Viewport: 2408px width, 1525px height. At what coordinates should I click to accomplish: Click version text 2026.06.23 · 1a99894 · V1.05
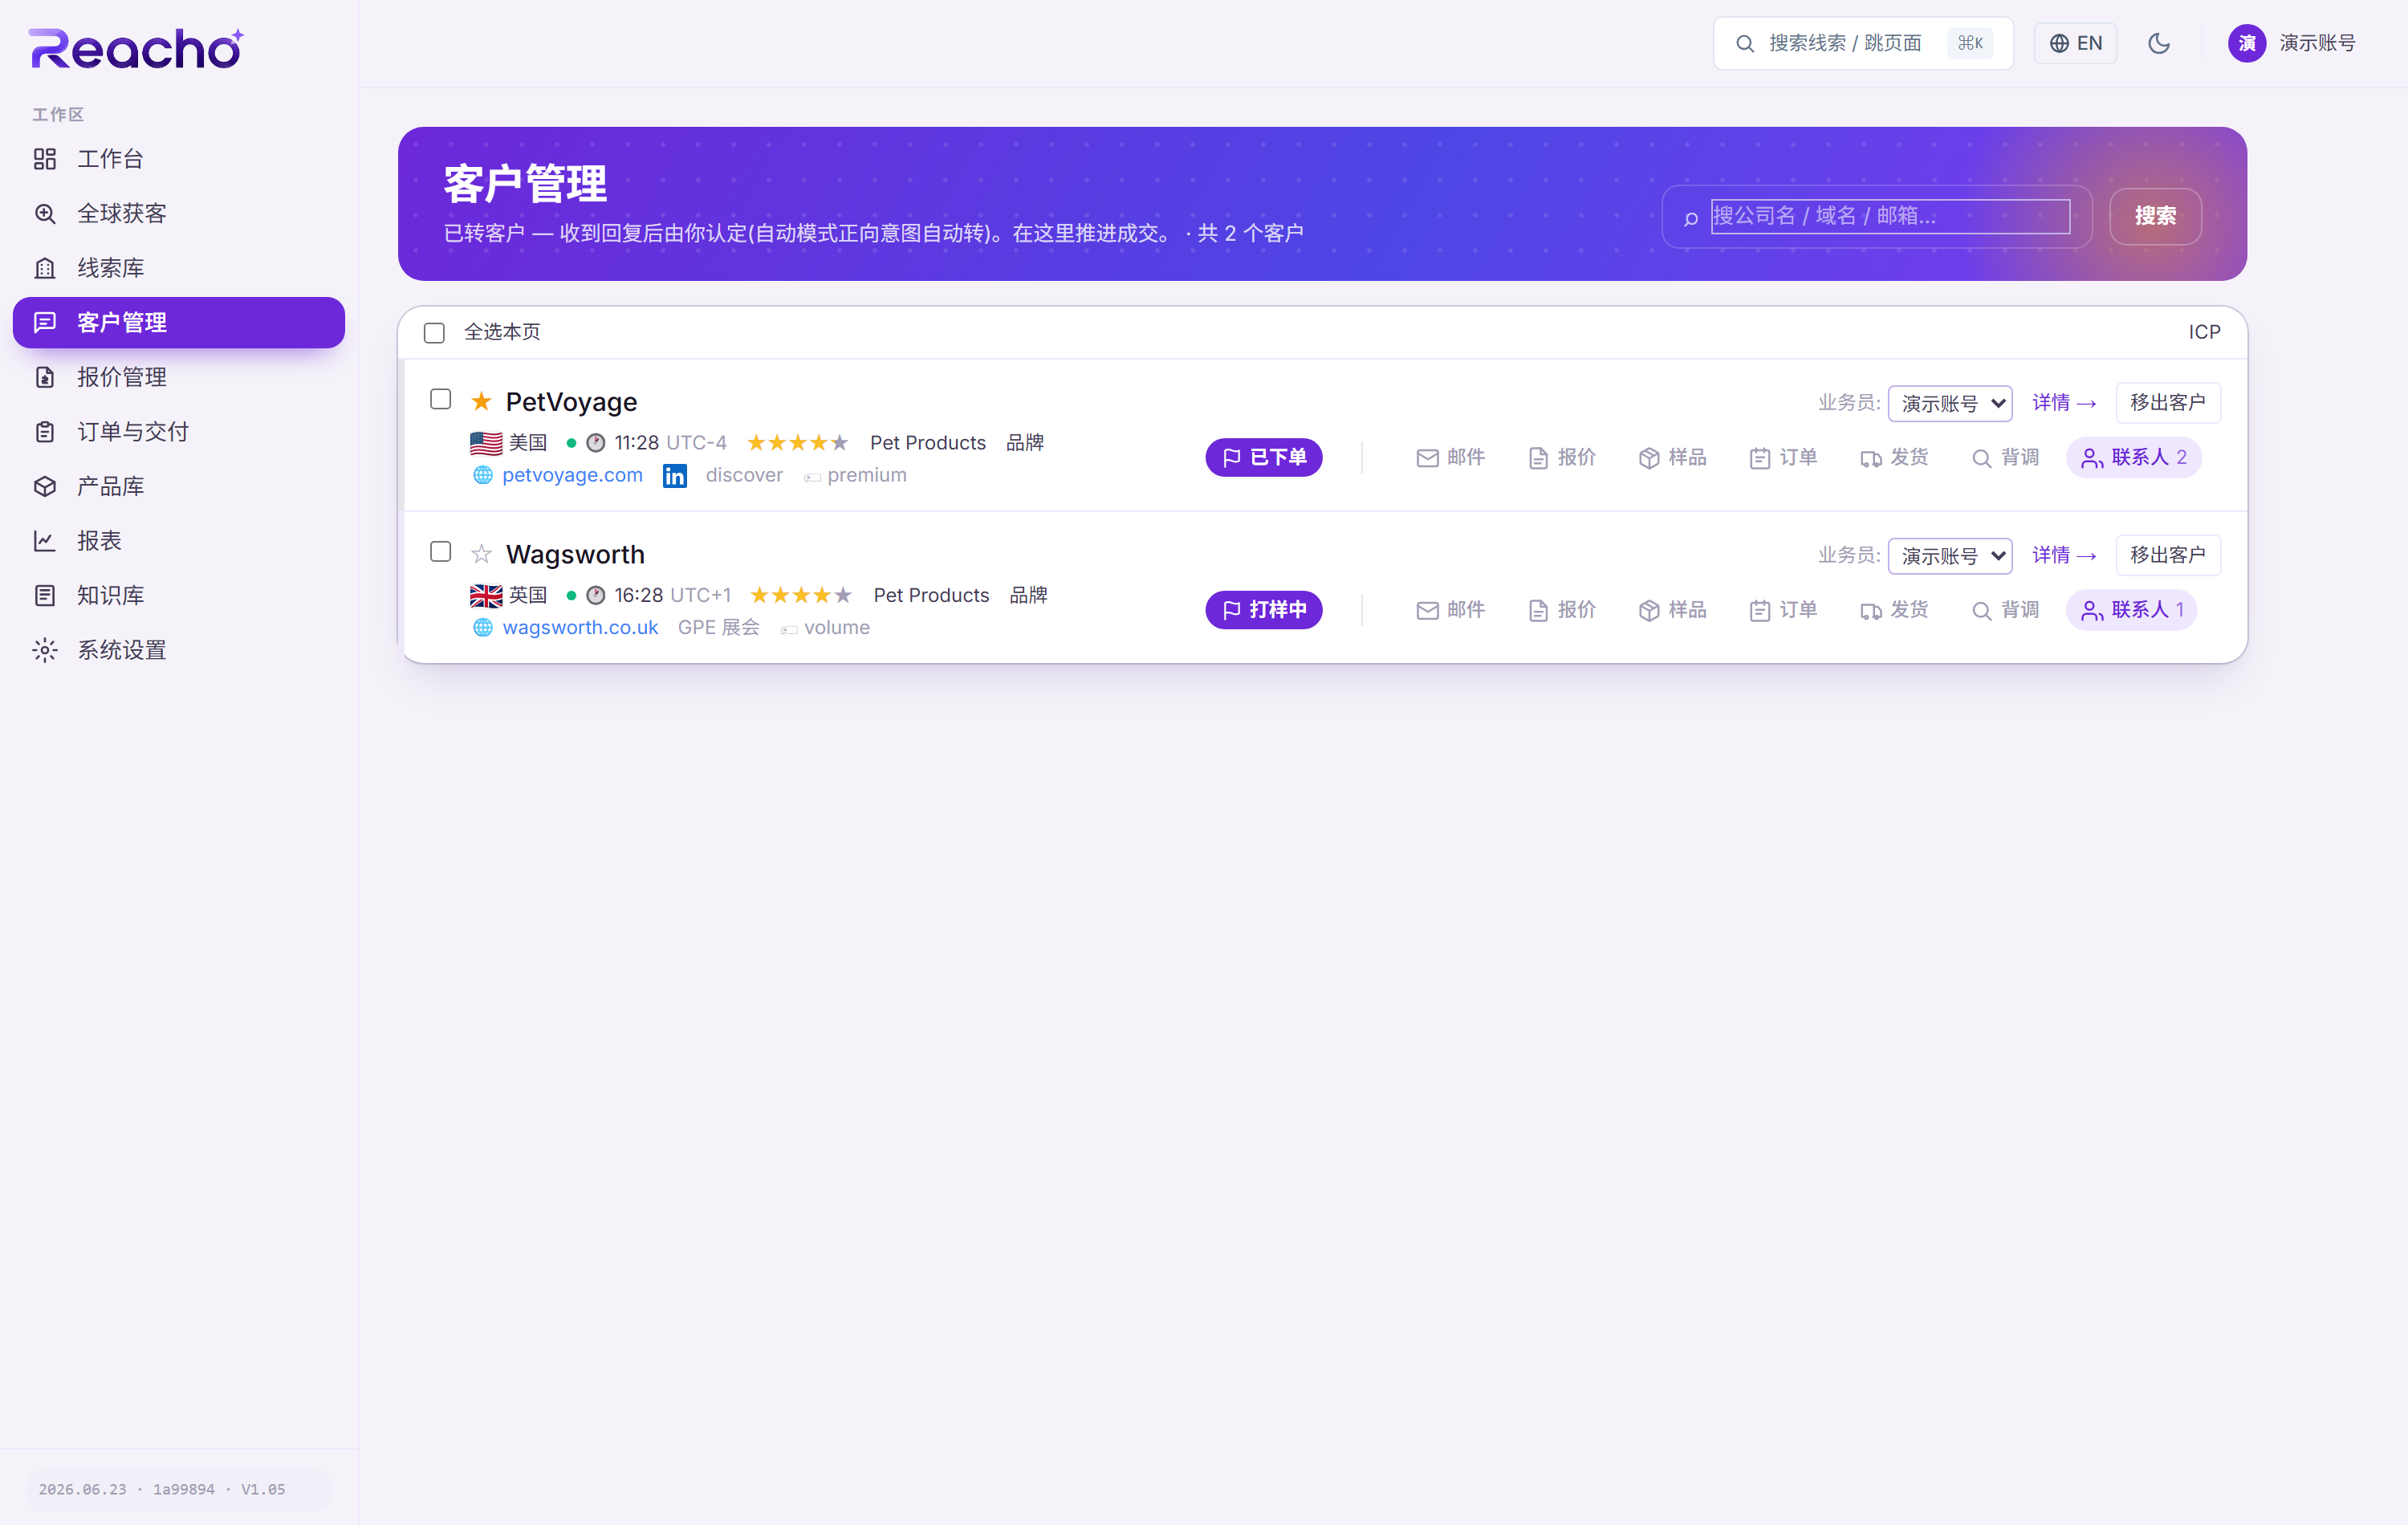coord(162,1489)
